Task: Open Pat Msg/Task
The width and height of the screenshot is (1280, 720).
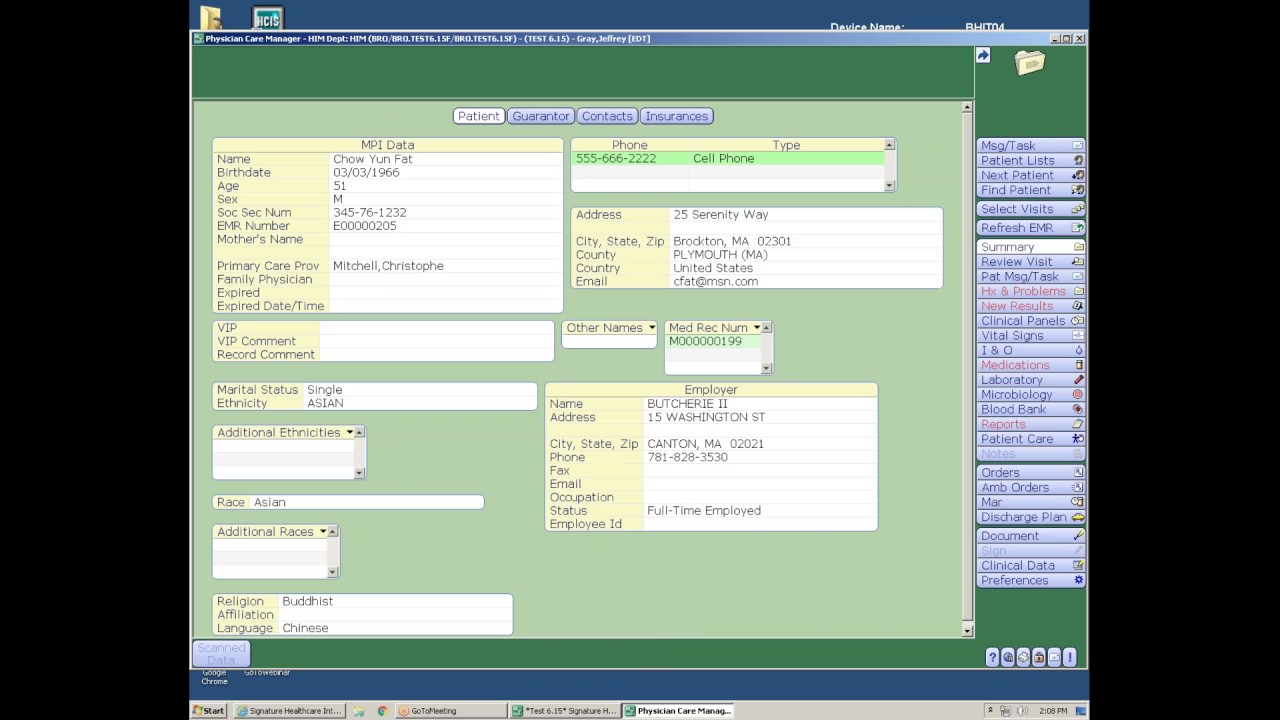Action: 1031,277
